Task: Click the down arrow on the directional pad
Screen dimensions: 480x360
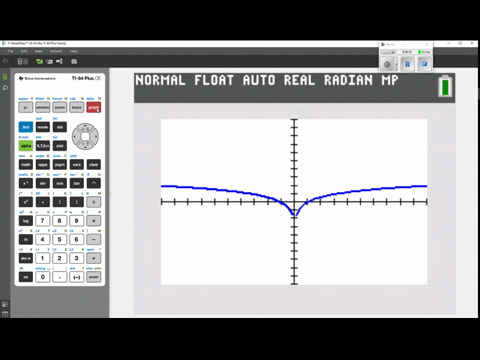Action: pyautogui.click(x=85, y=145)
